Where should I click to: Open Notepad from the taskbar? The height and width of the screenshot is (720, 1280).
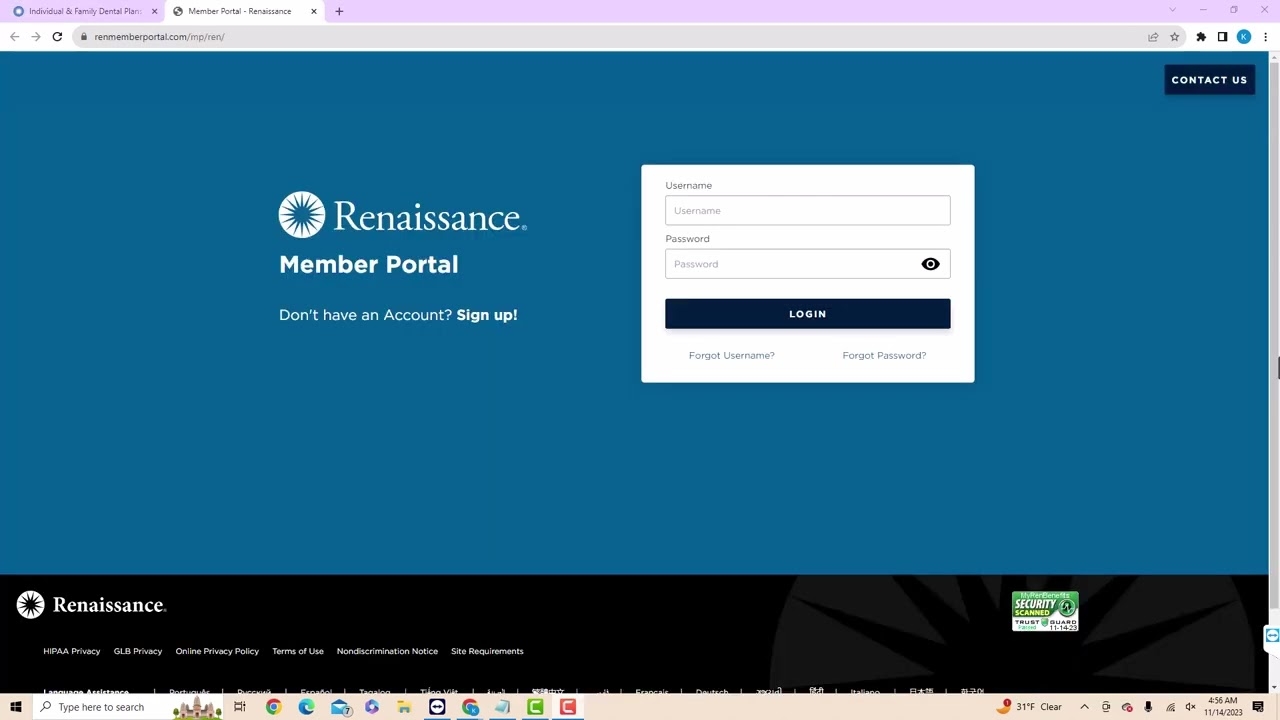point(502,707)
